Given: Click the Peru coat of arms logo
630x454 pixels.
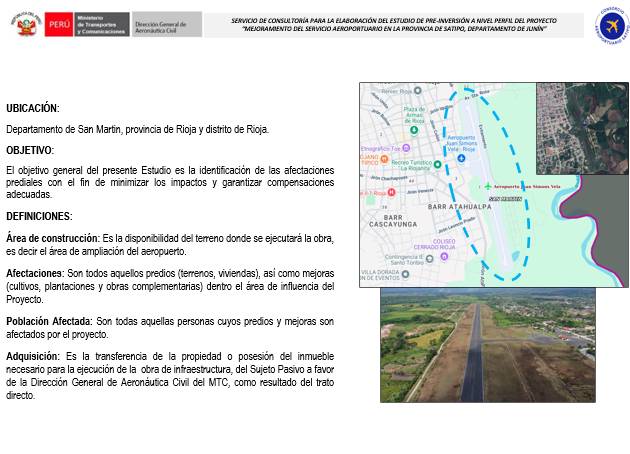Looking at the screenshot, I should pyautogui.click(x=27, y=25).
